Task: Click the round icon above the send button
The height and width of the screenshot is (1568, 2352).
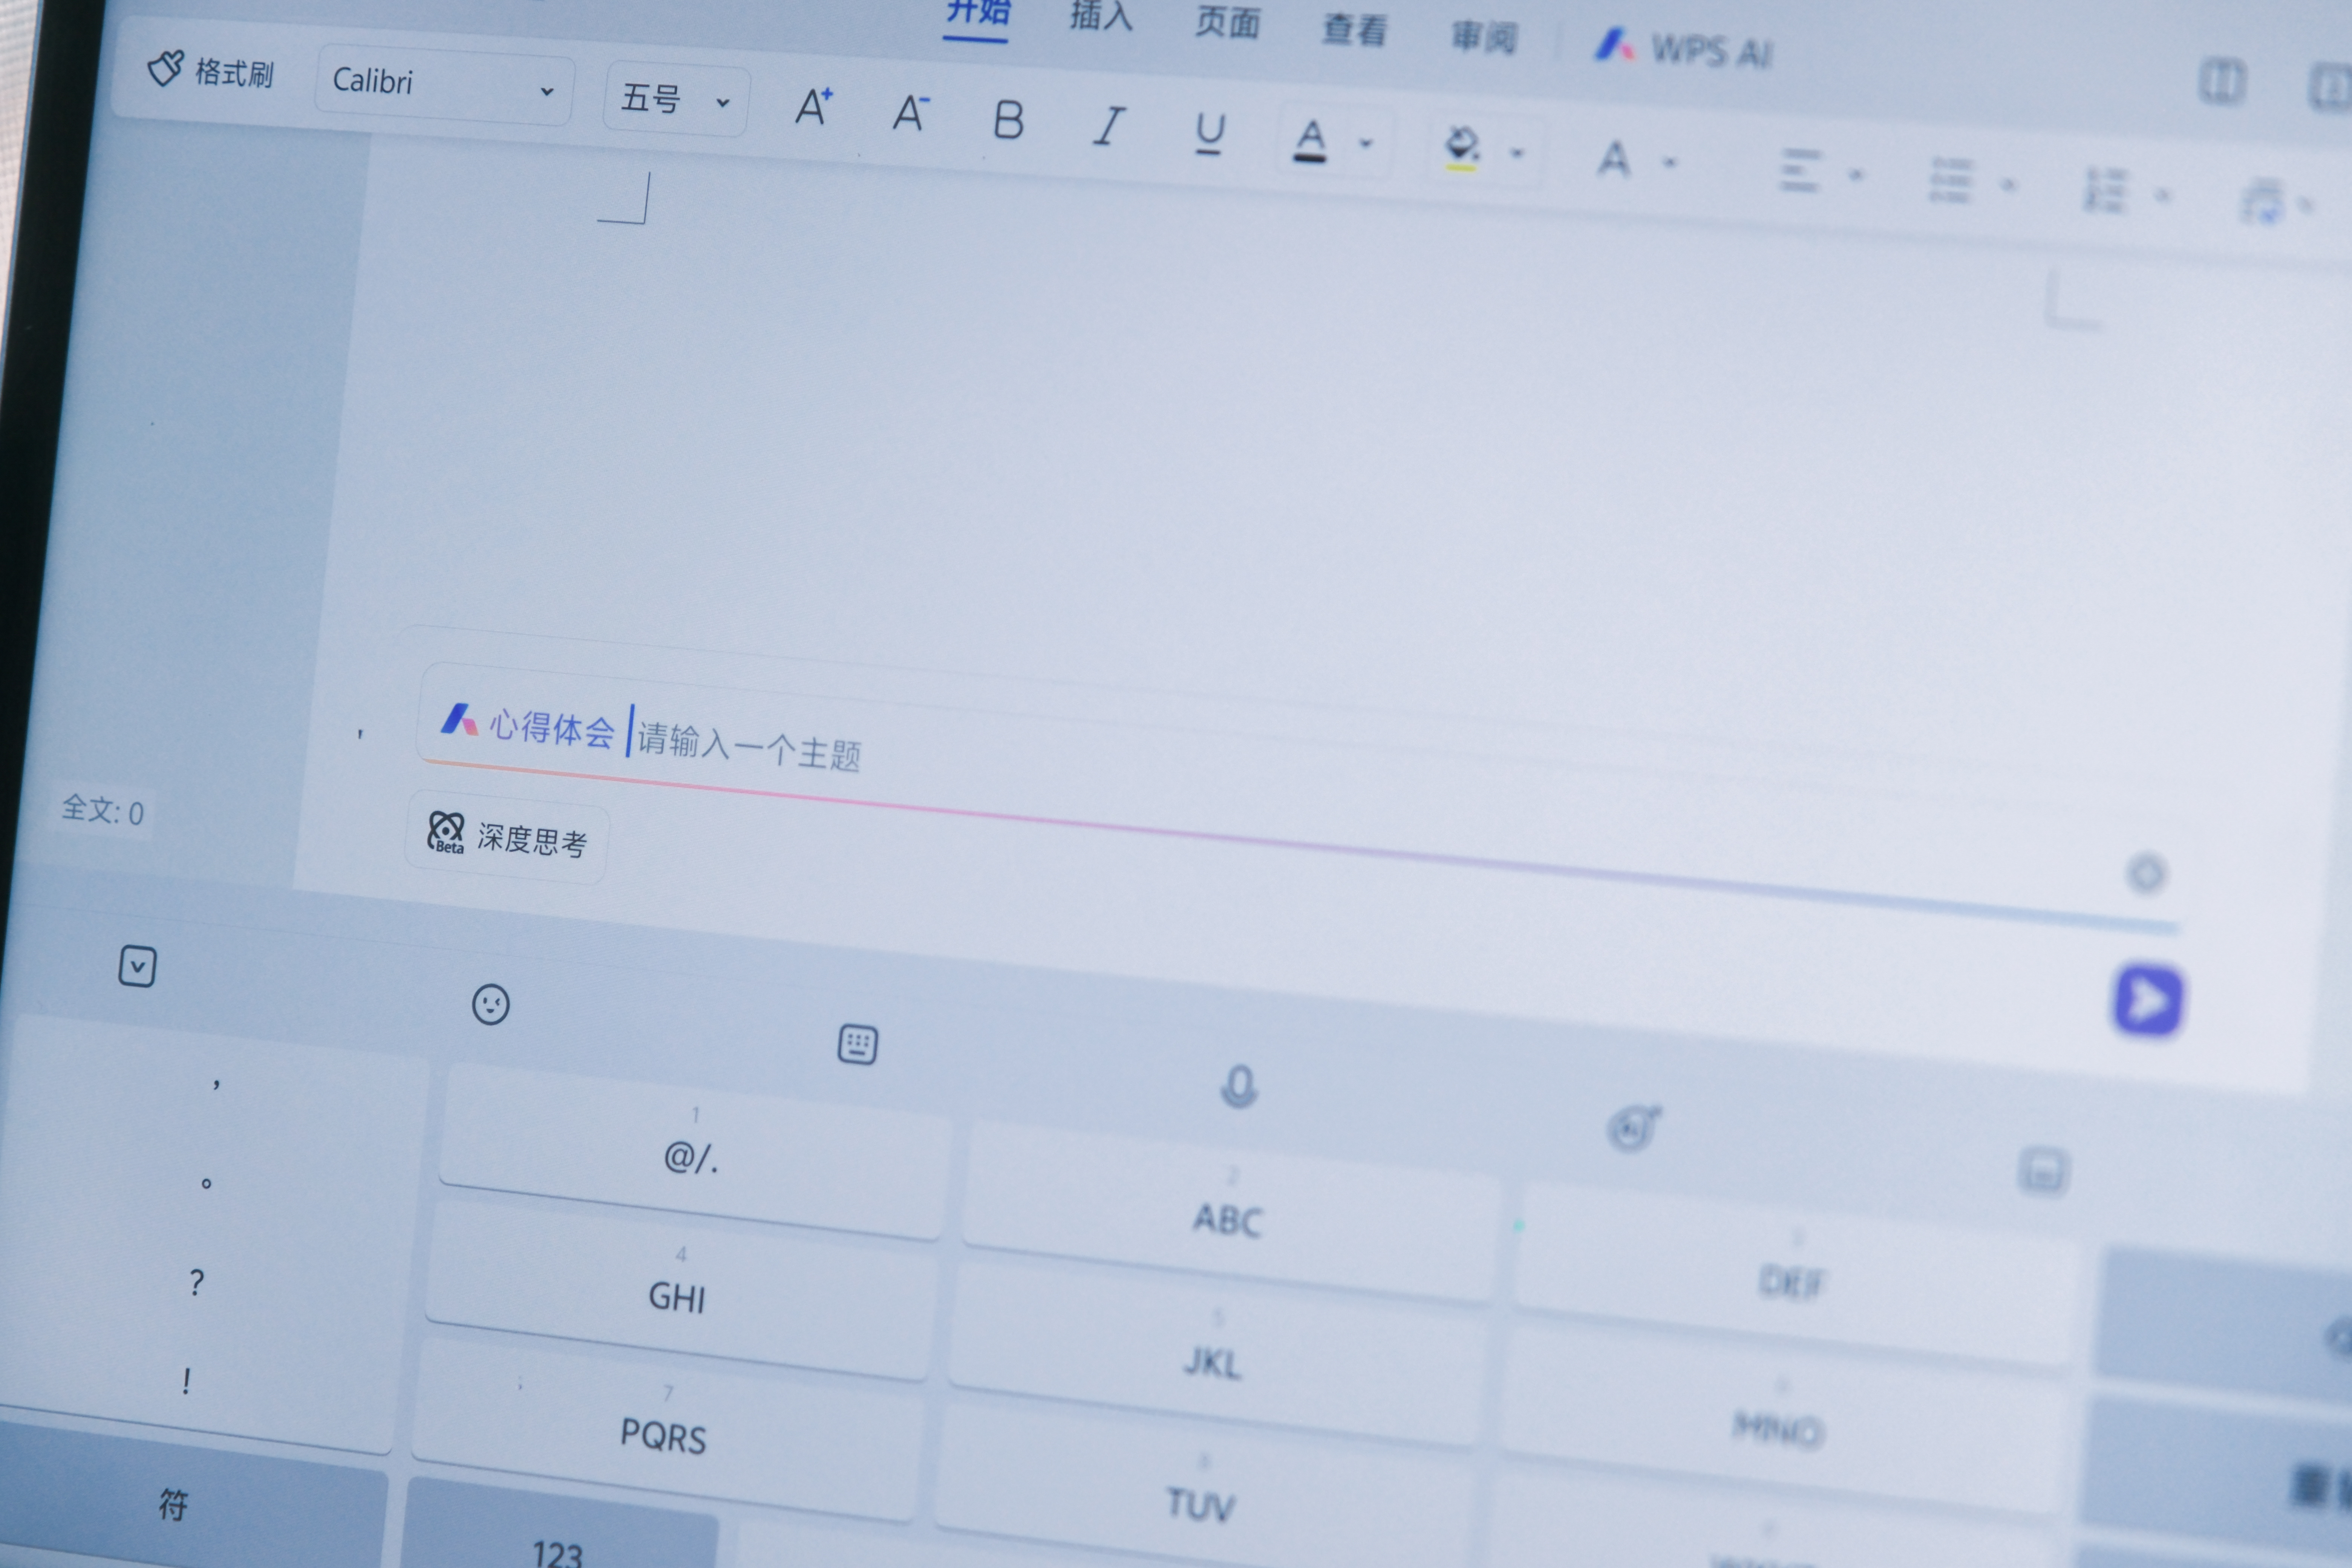Action: (2146, 873)
